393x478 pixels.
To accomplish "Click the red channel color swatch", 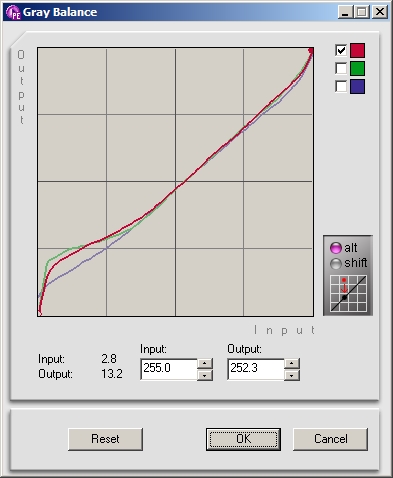I will point(357,51).
